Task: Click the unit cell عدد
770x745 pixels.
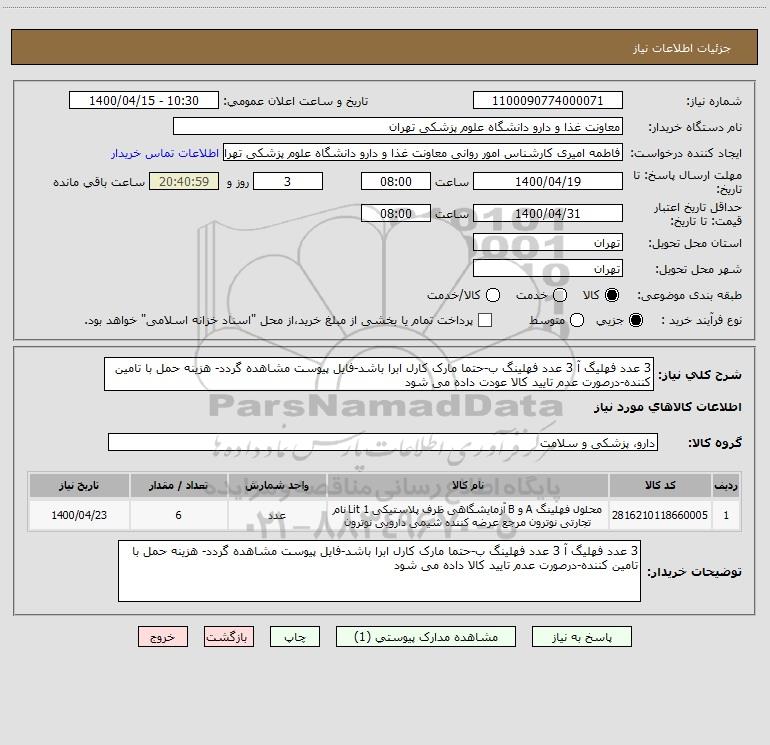Action: pos(277,515)
